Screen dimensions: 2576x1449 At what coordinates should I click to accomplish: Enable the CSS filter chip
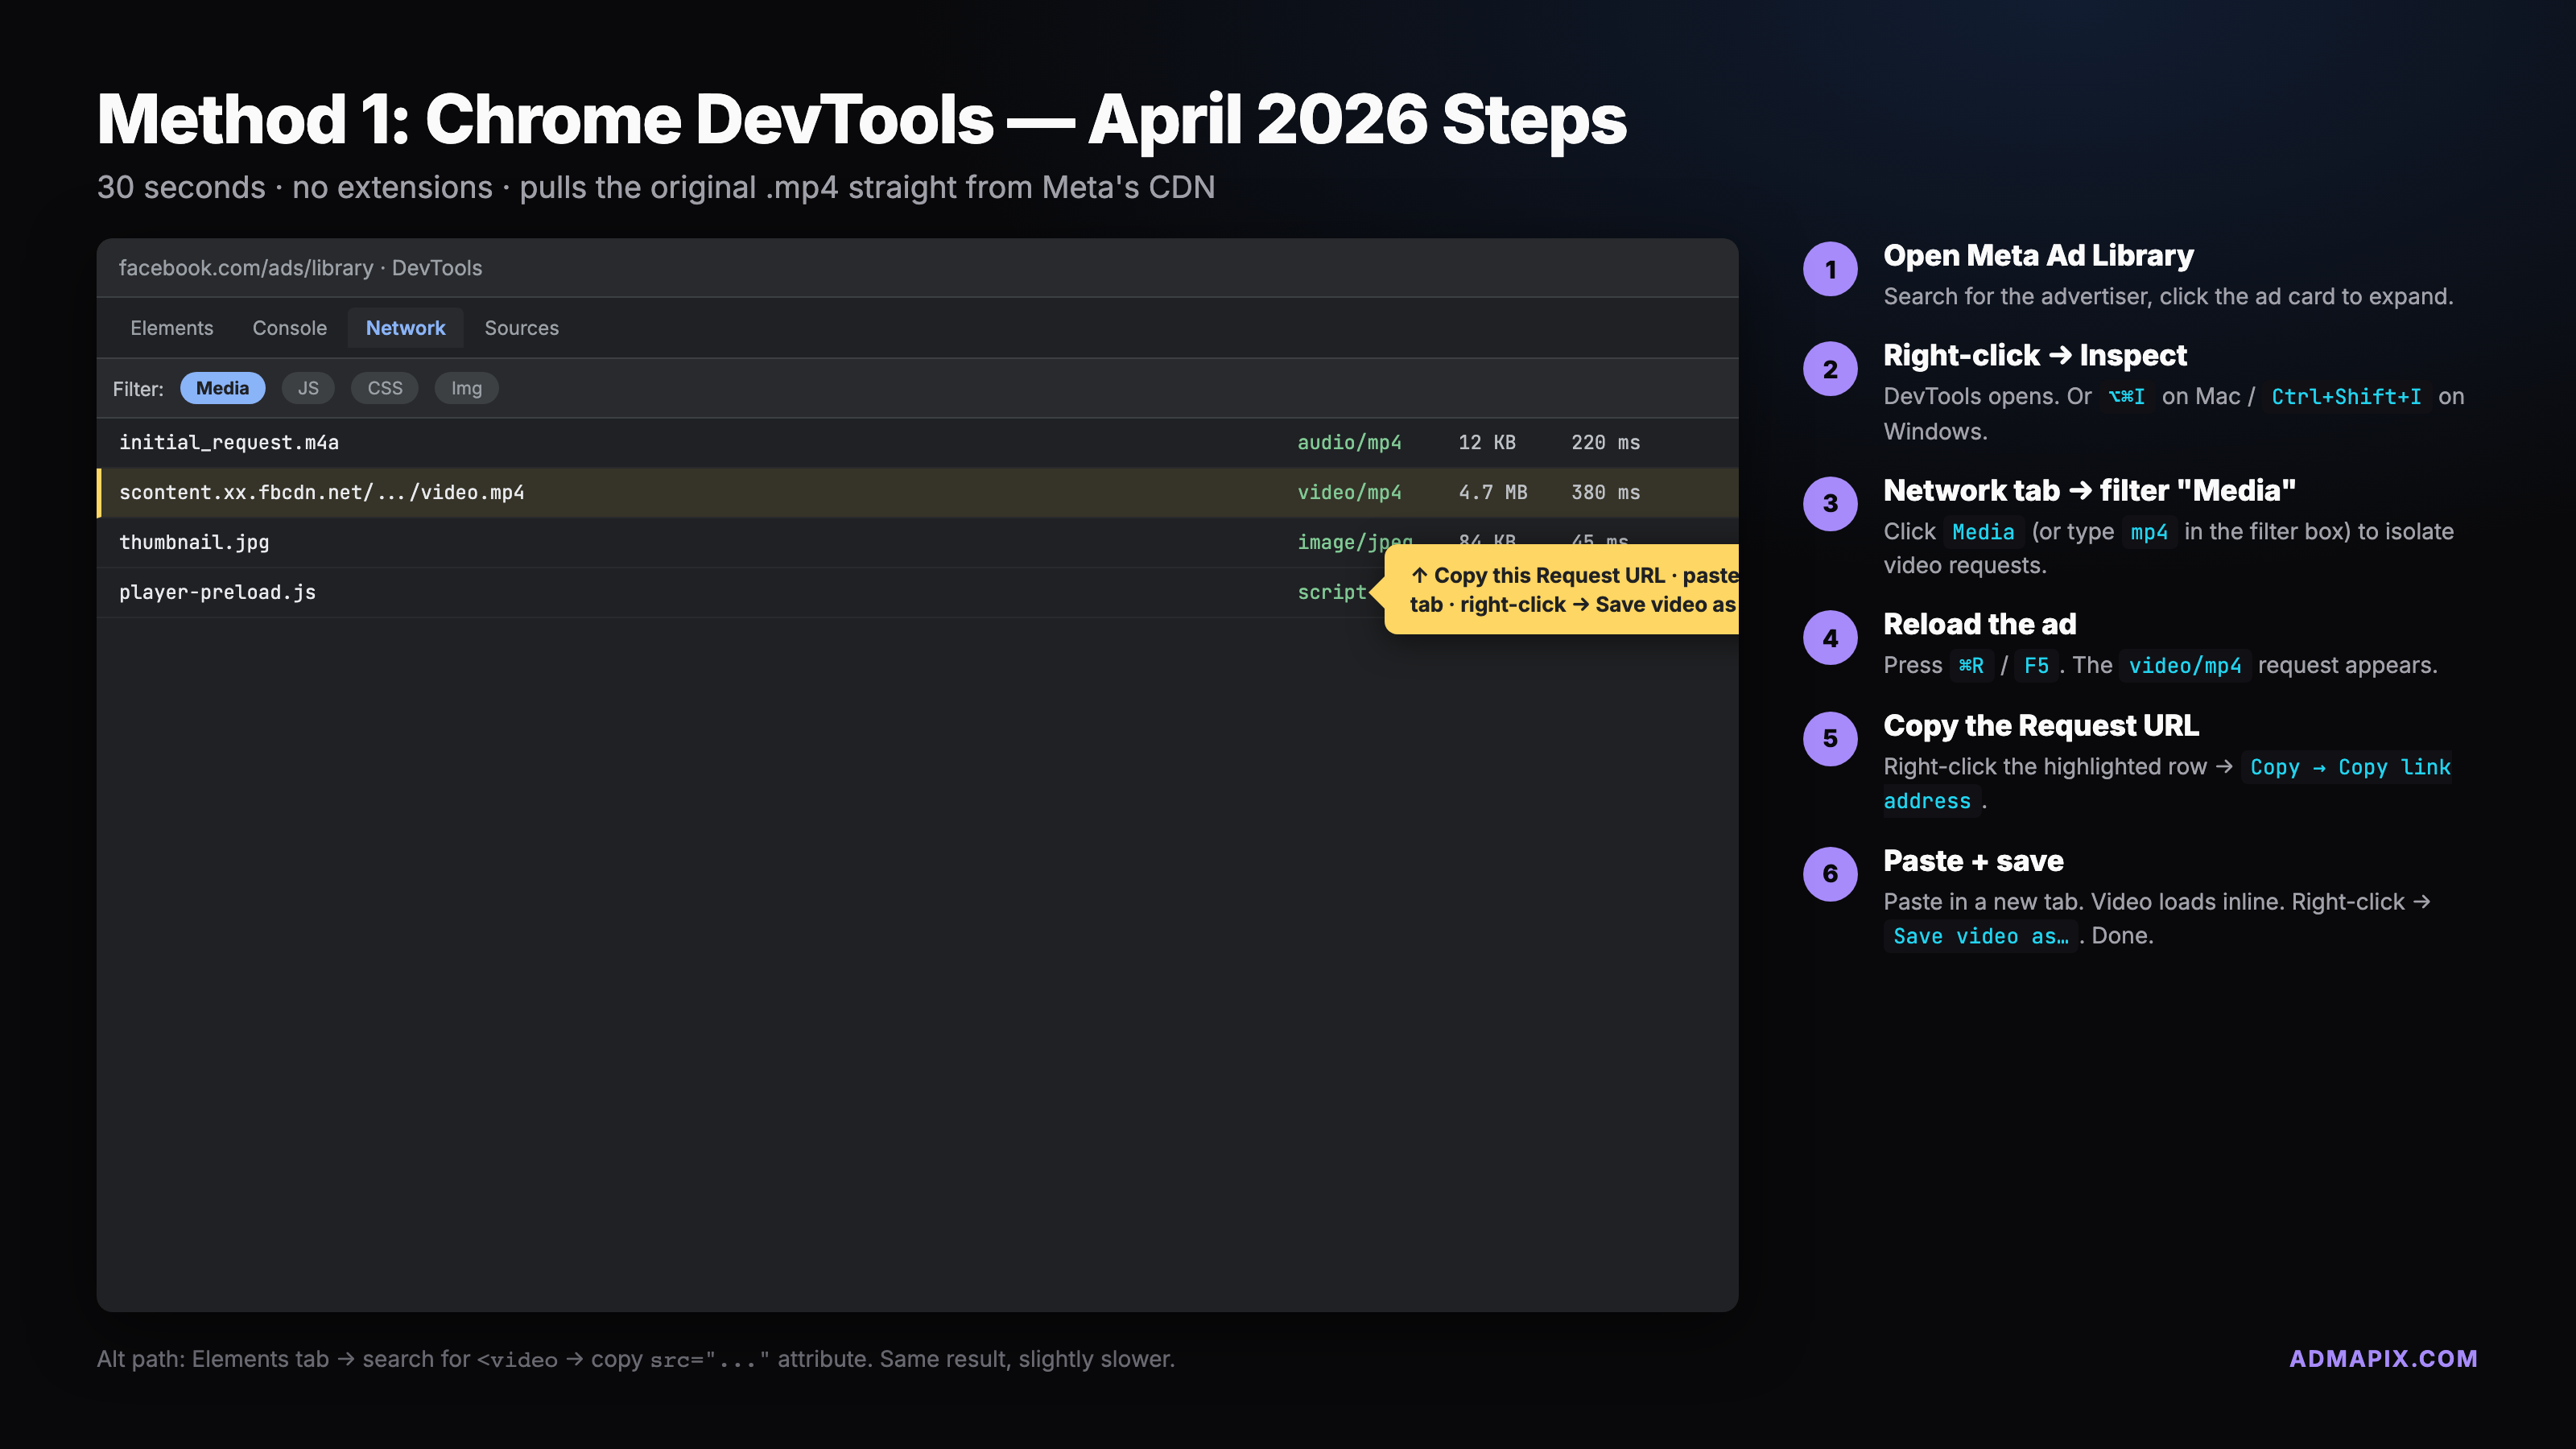click(384, 388)
